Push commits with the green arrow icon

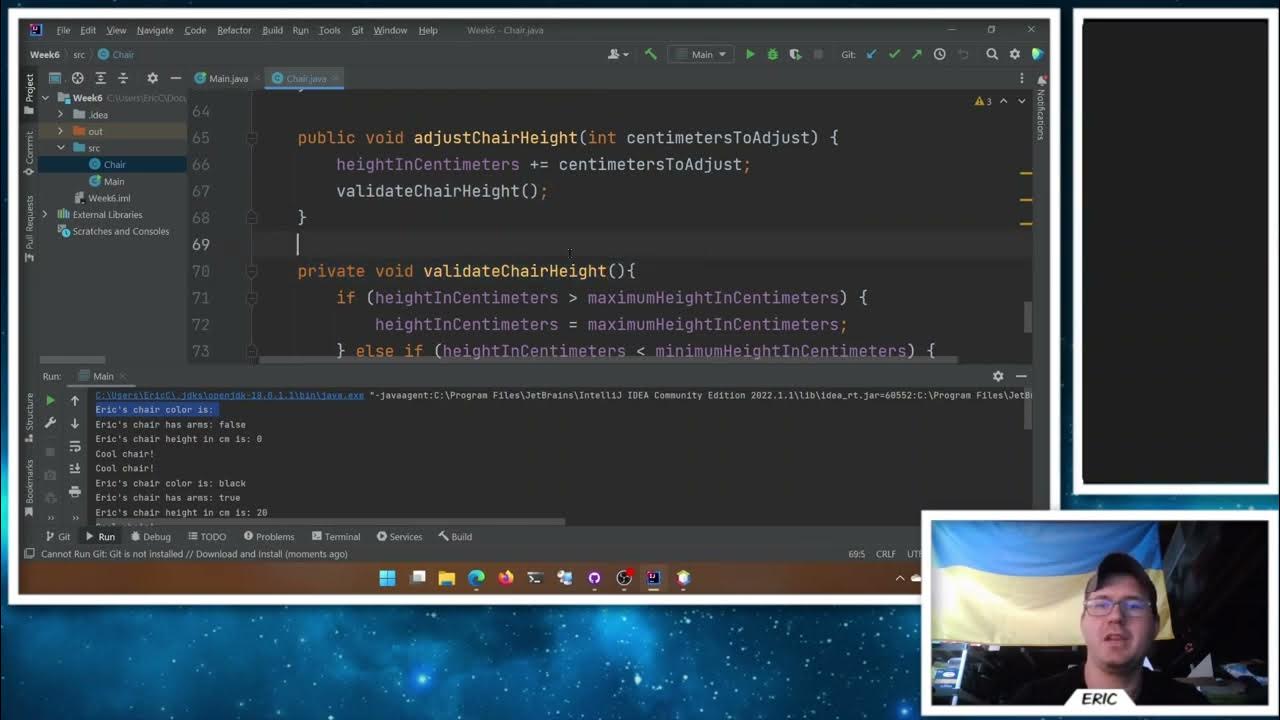(917, 54)
